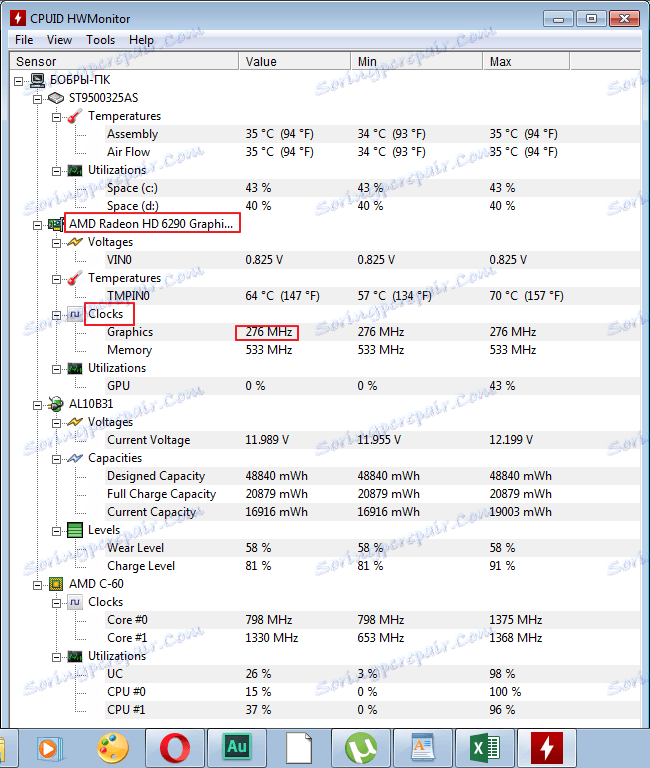Click the 276 MHz Graphics value
Screen dimensions: 650x768
click(x=269, y=332)
